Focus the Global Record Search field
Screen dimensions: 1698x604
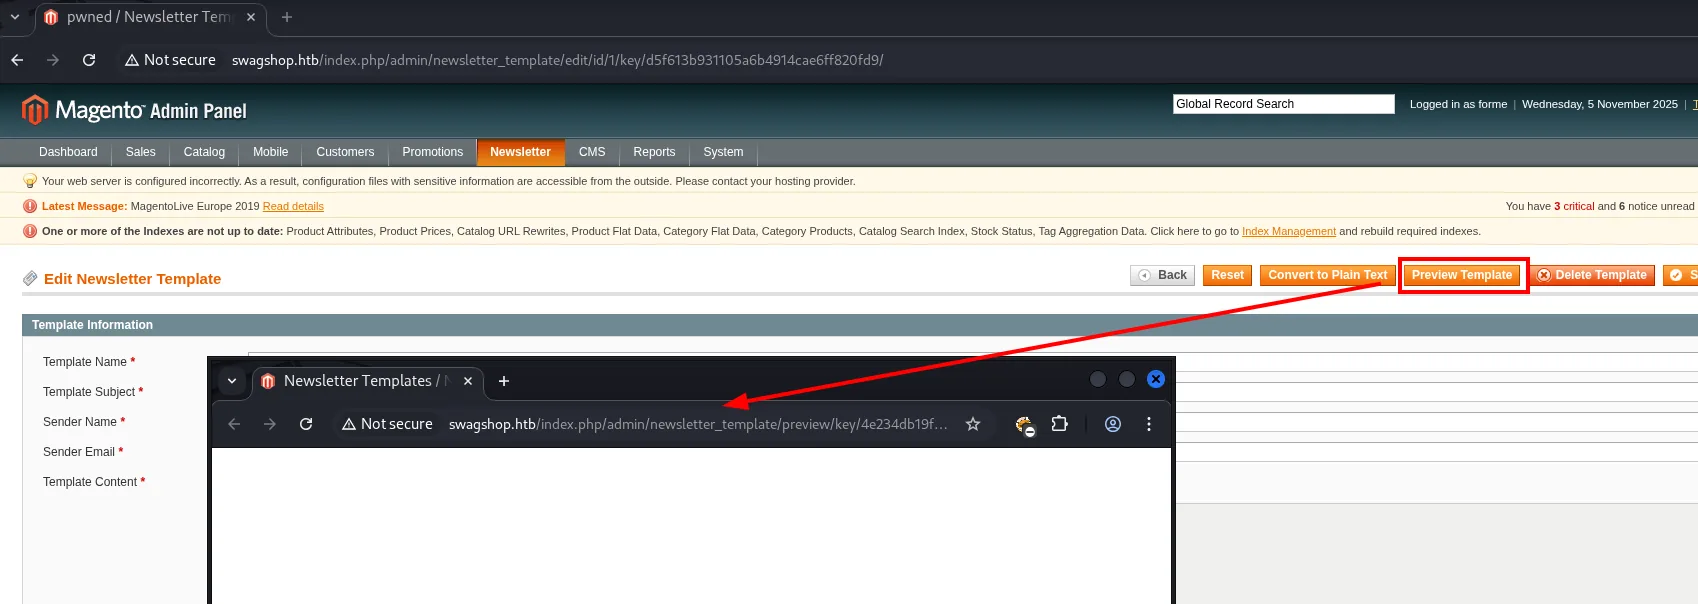point(1284,104)
